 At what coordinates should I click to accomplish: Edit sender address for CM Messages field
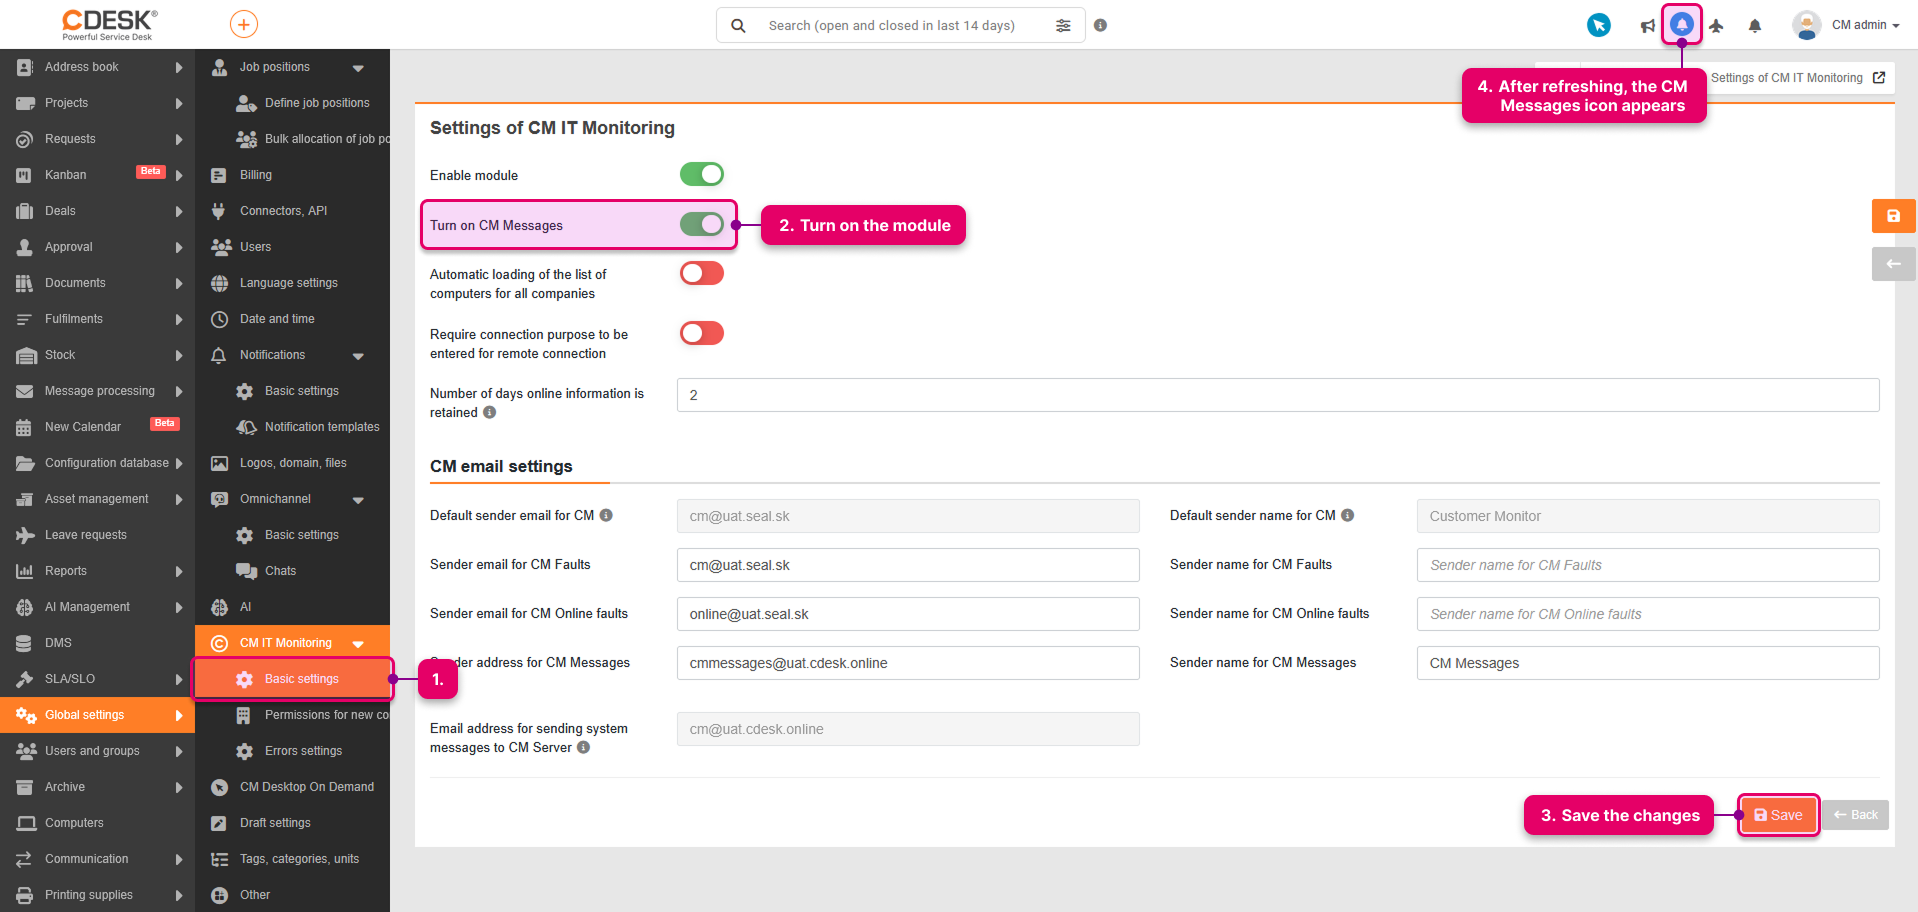pos(908,663)
